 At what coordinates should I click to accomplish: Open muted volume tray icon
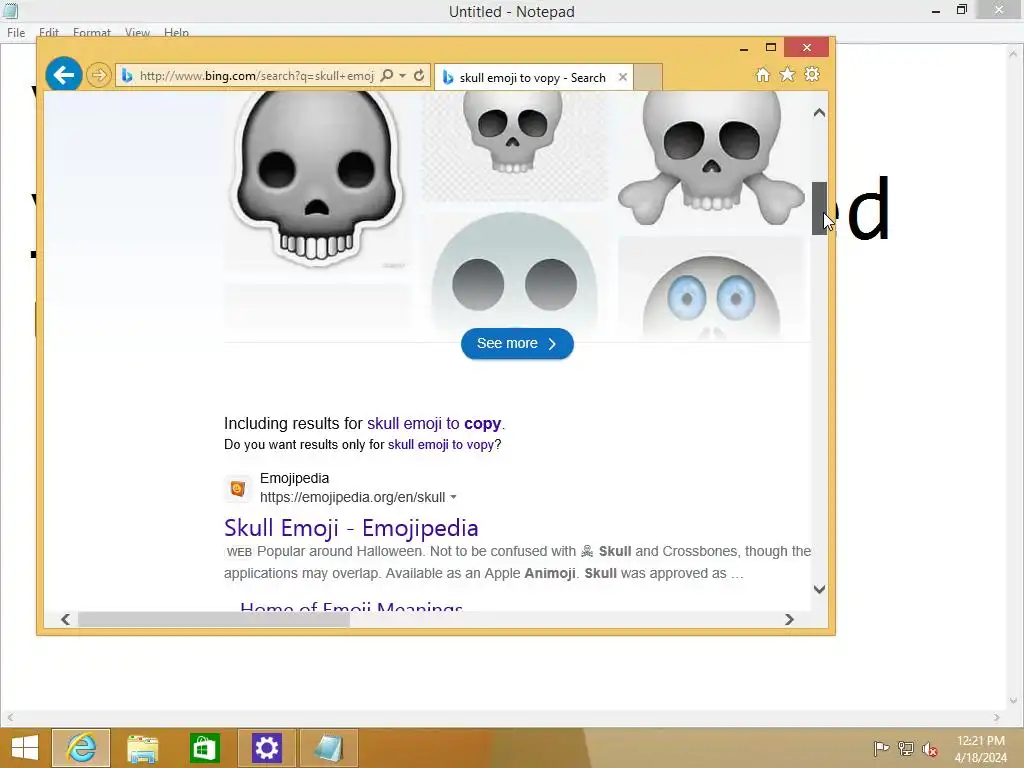pos(930,748)
